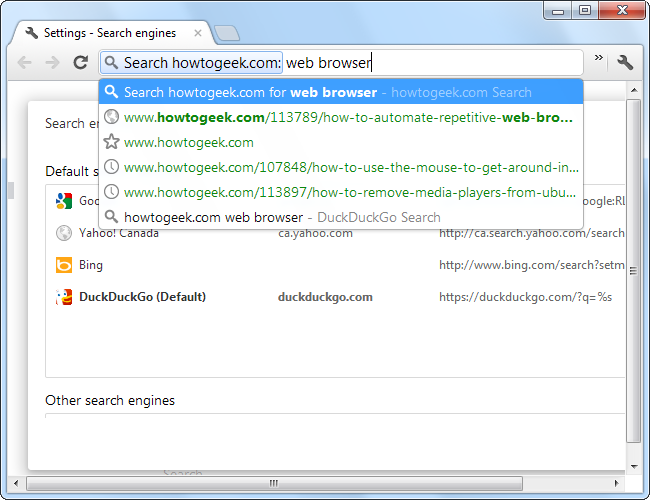650x500 pixels.
Task: Click magnifier icon in highlighted suggestion row
Action: [x=111, y=92]
